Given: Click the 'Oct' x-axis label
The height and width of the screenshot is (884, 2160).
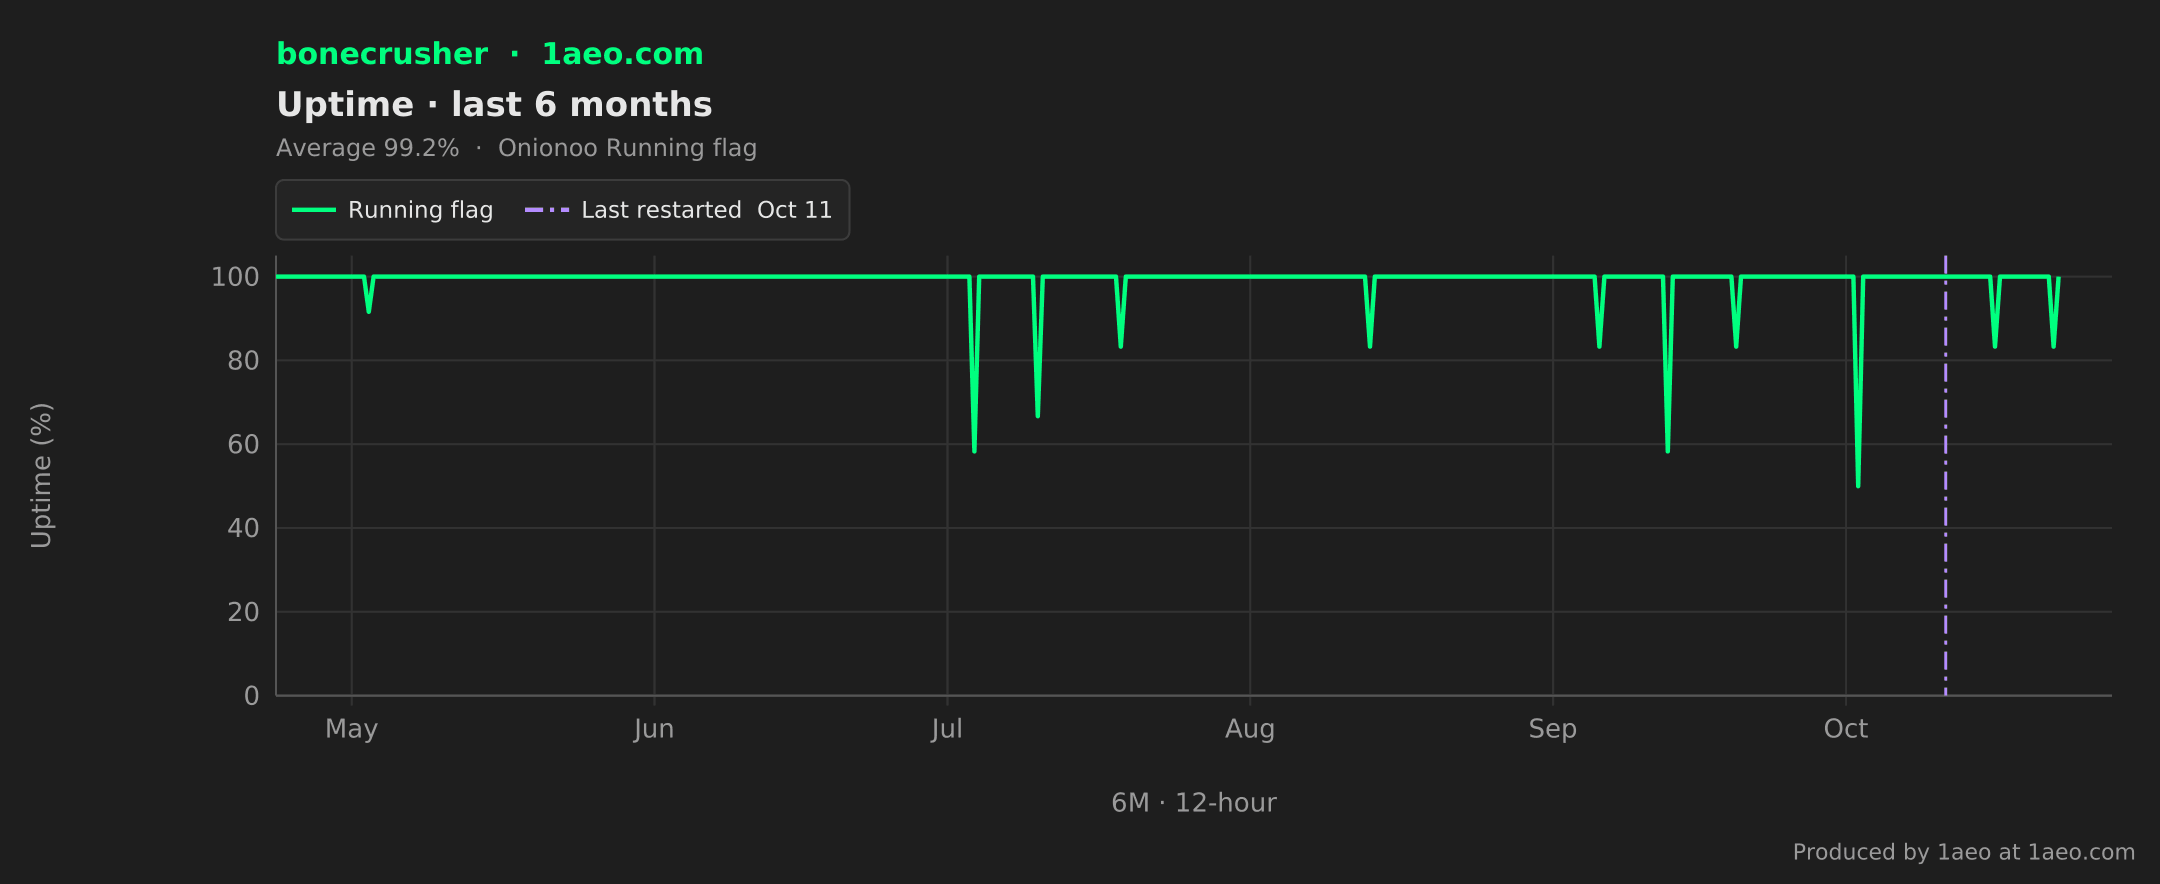Looking at the screenshot, I should coord(1845,729).
